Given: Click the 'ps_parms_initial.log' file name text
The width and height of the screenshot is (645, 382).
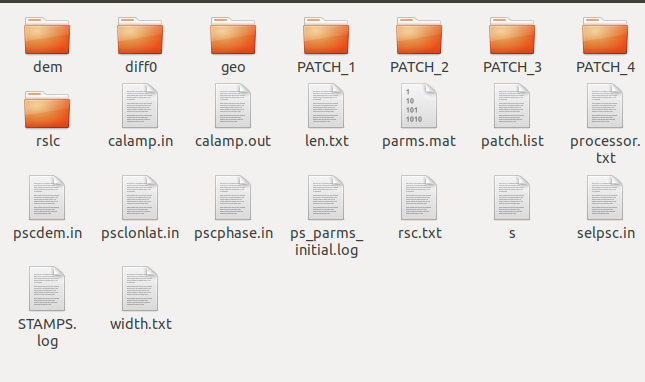Looking at the screenshot, I should pyautogui.click(x=327, y=242).
